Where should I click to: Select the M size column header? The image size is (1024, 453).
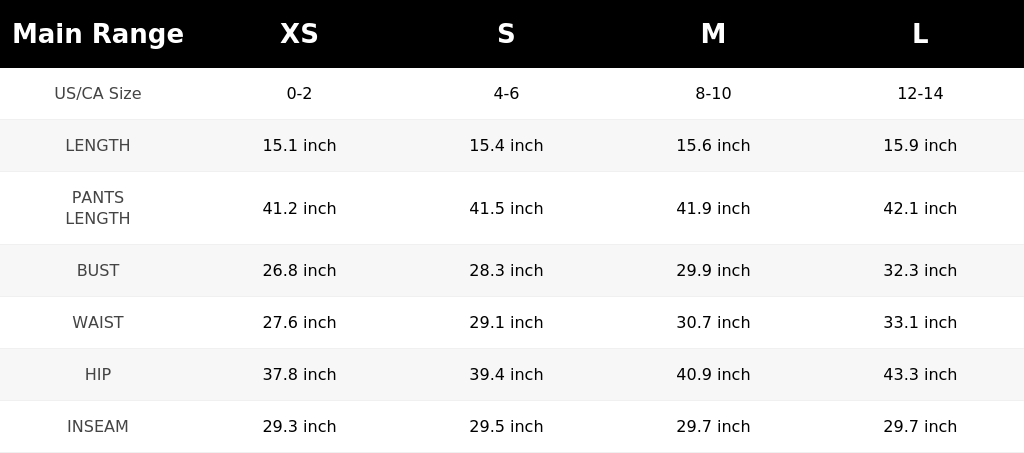point(713,34)
